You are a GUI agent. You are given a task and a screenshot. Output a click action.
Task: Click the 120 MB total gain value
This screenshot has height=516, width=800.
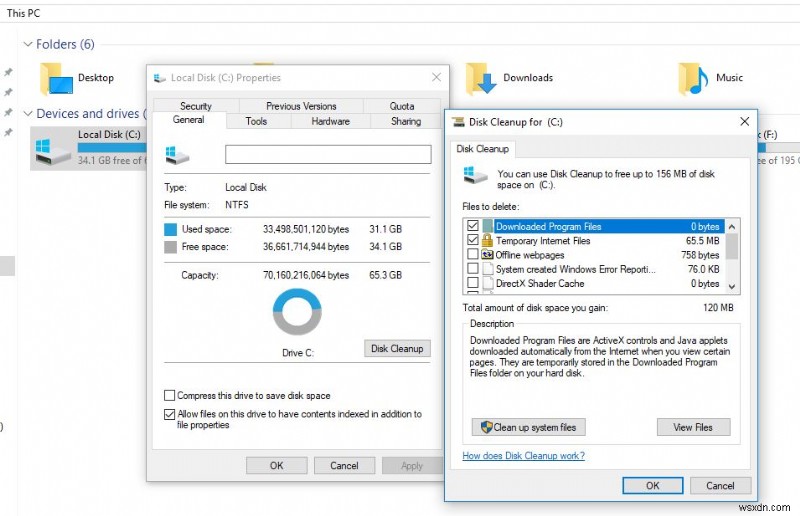pyautogui.click(x=718, y=308)
